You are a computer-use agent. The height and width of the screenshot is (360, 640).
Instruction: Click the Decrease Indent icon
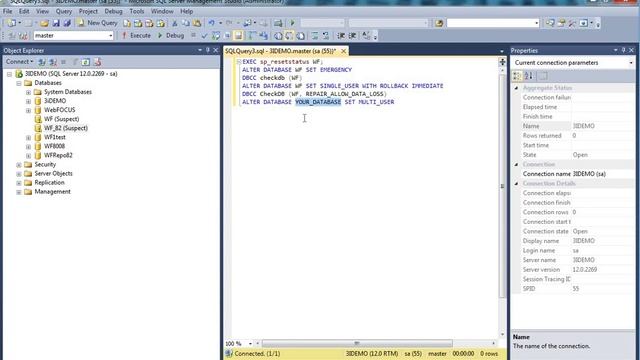(341, 36)
